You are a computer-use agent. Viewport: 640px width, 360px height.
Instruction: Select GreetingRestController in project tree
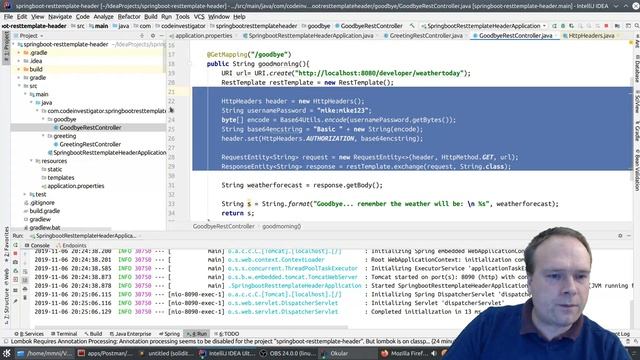click(90, 144)
